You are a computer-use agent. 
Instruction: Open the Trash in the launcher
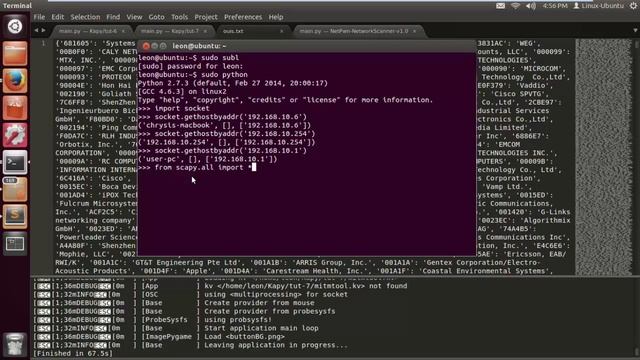[15, 345]
